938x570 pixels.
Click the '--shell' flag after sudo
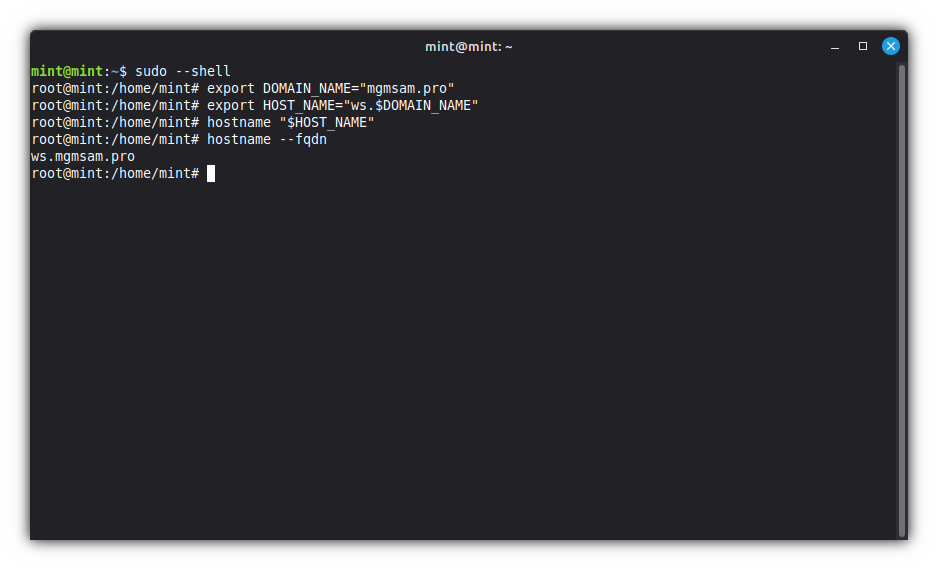pos(203,71)
